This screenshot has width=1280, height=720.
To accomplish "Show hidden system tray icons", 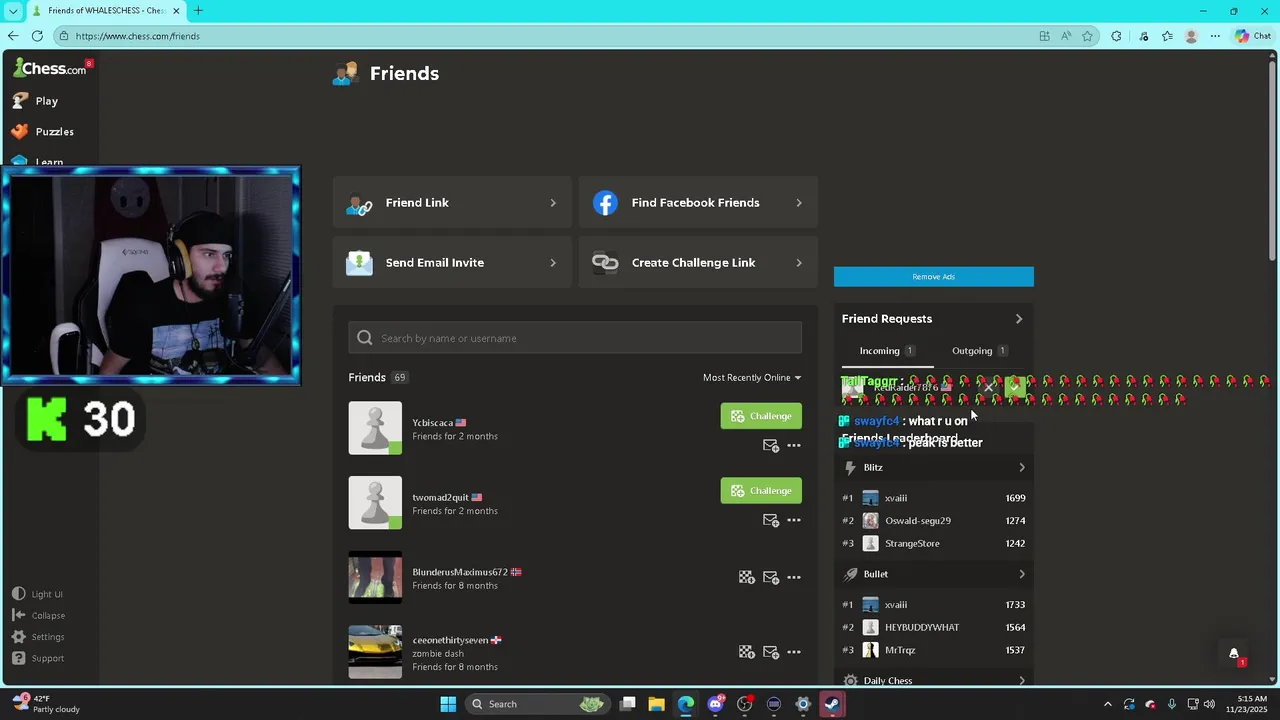I will [1107, 704].
